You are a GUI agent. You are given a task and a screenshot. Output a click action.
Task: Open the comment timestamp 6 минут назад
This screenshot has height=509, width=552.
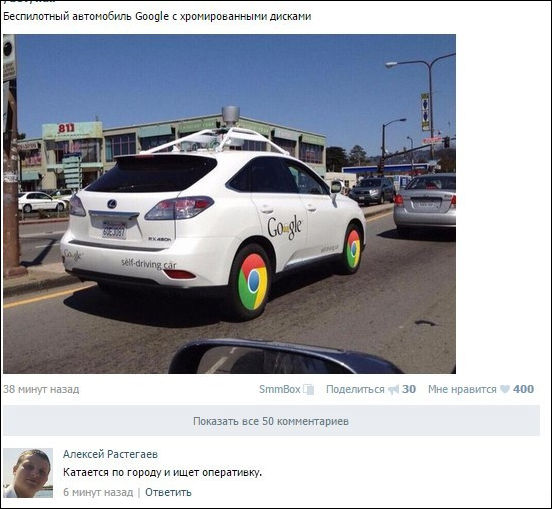pyautogui.click(x=98, y=492)
